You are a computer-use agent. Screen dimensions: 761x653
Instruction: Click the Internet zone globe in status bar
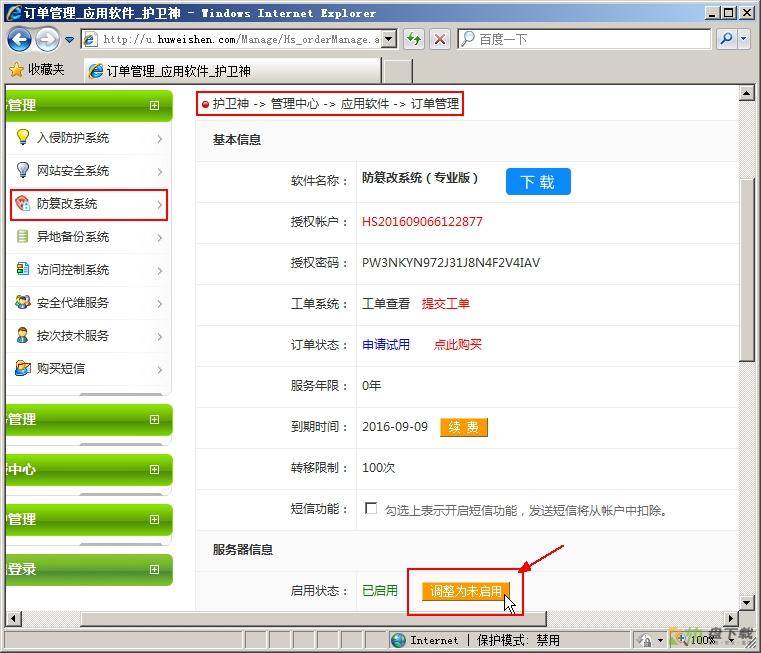[398, 640]
